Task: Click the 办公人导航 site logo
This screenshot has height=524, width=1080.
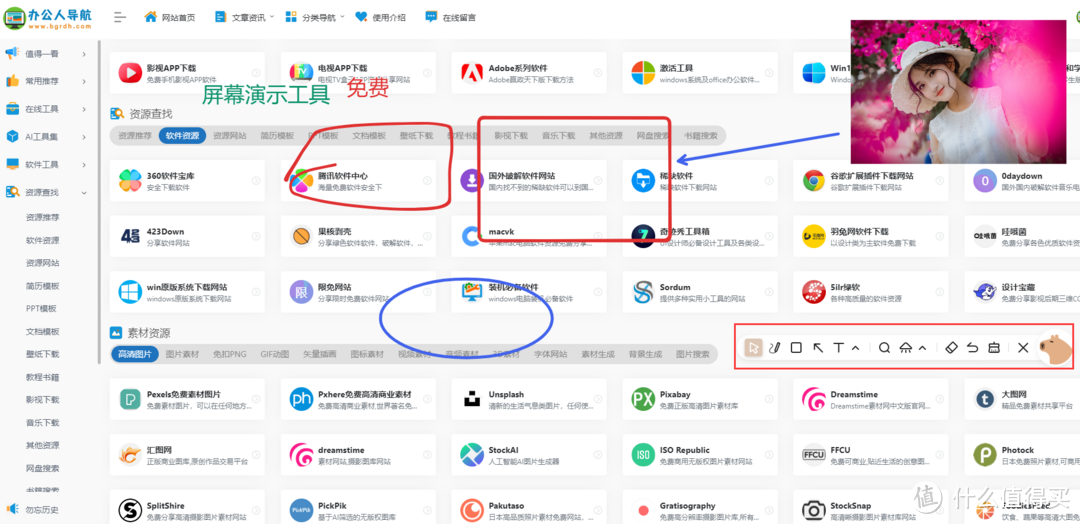Action: 47,18
